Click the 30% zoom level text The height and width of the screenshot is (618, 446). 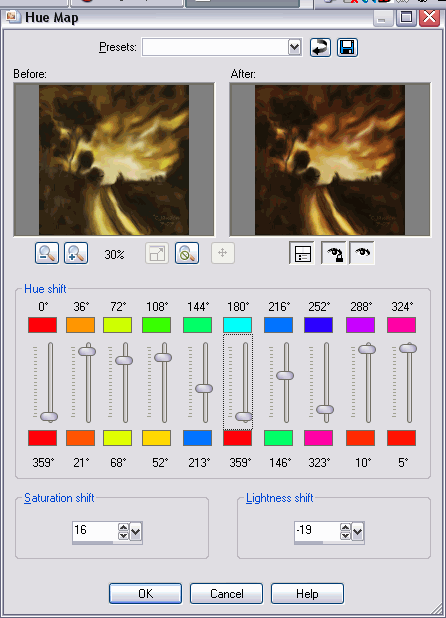click(x=114, y=255)
